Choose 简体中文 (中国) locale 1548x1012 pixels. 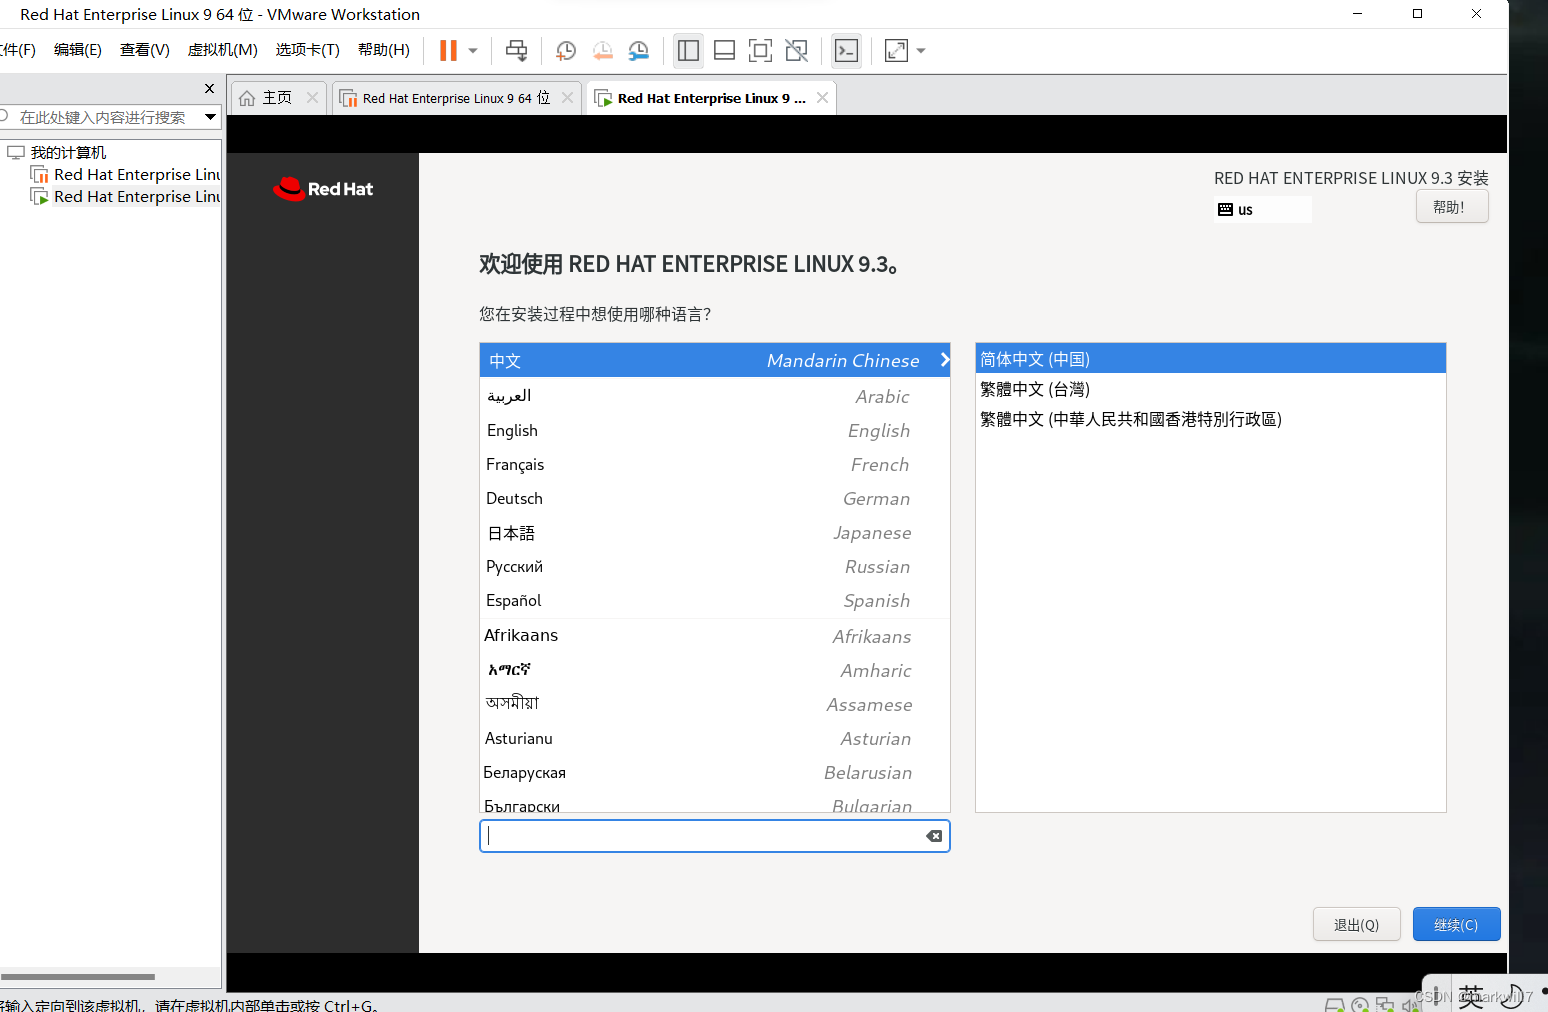pos(1210,359)
